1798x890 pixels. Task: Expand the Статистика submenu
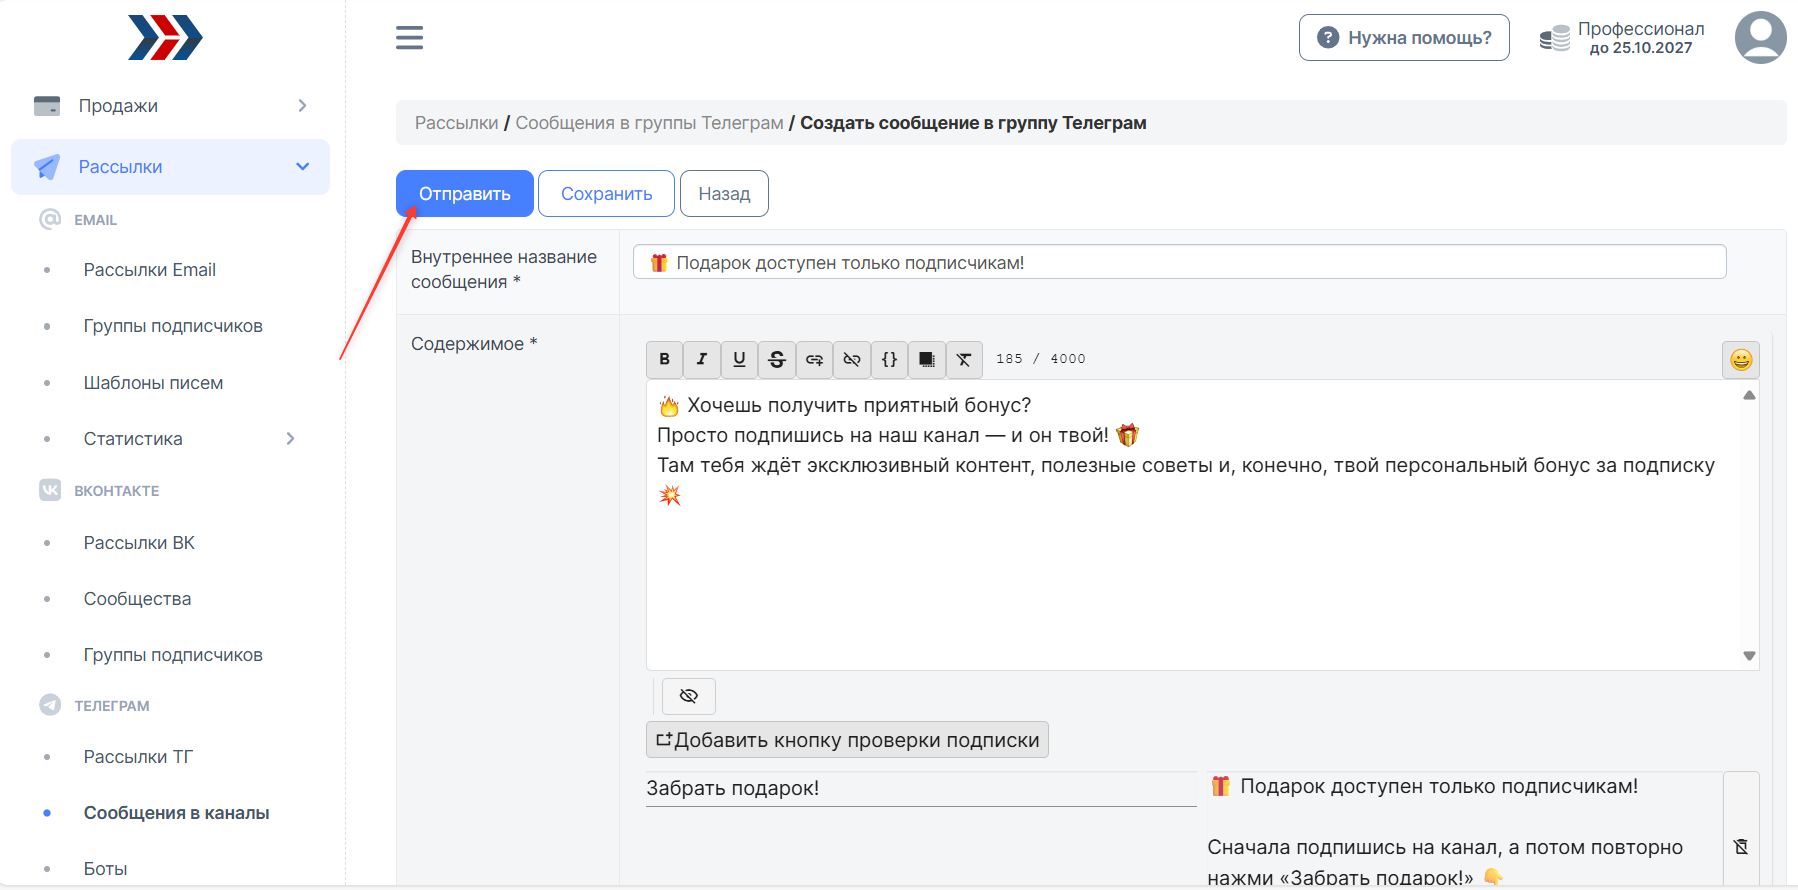click(290, 439)
